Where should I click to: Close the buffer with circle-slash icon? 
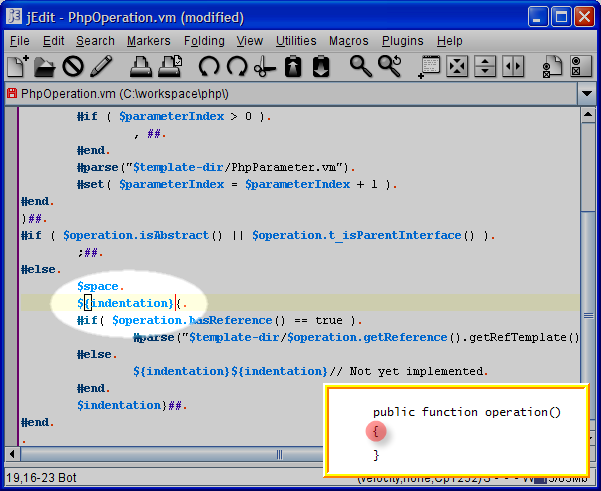(x=73, y=66)
